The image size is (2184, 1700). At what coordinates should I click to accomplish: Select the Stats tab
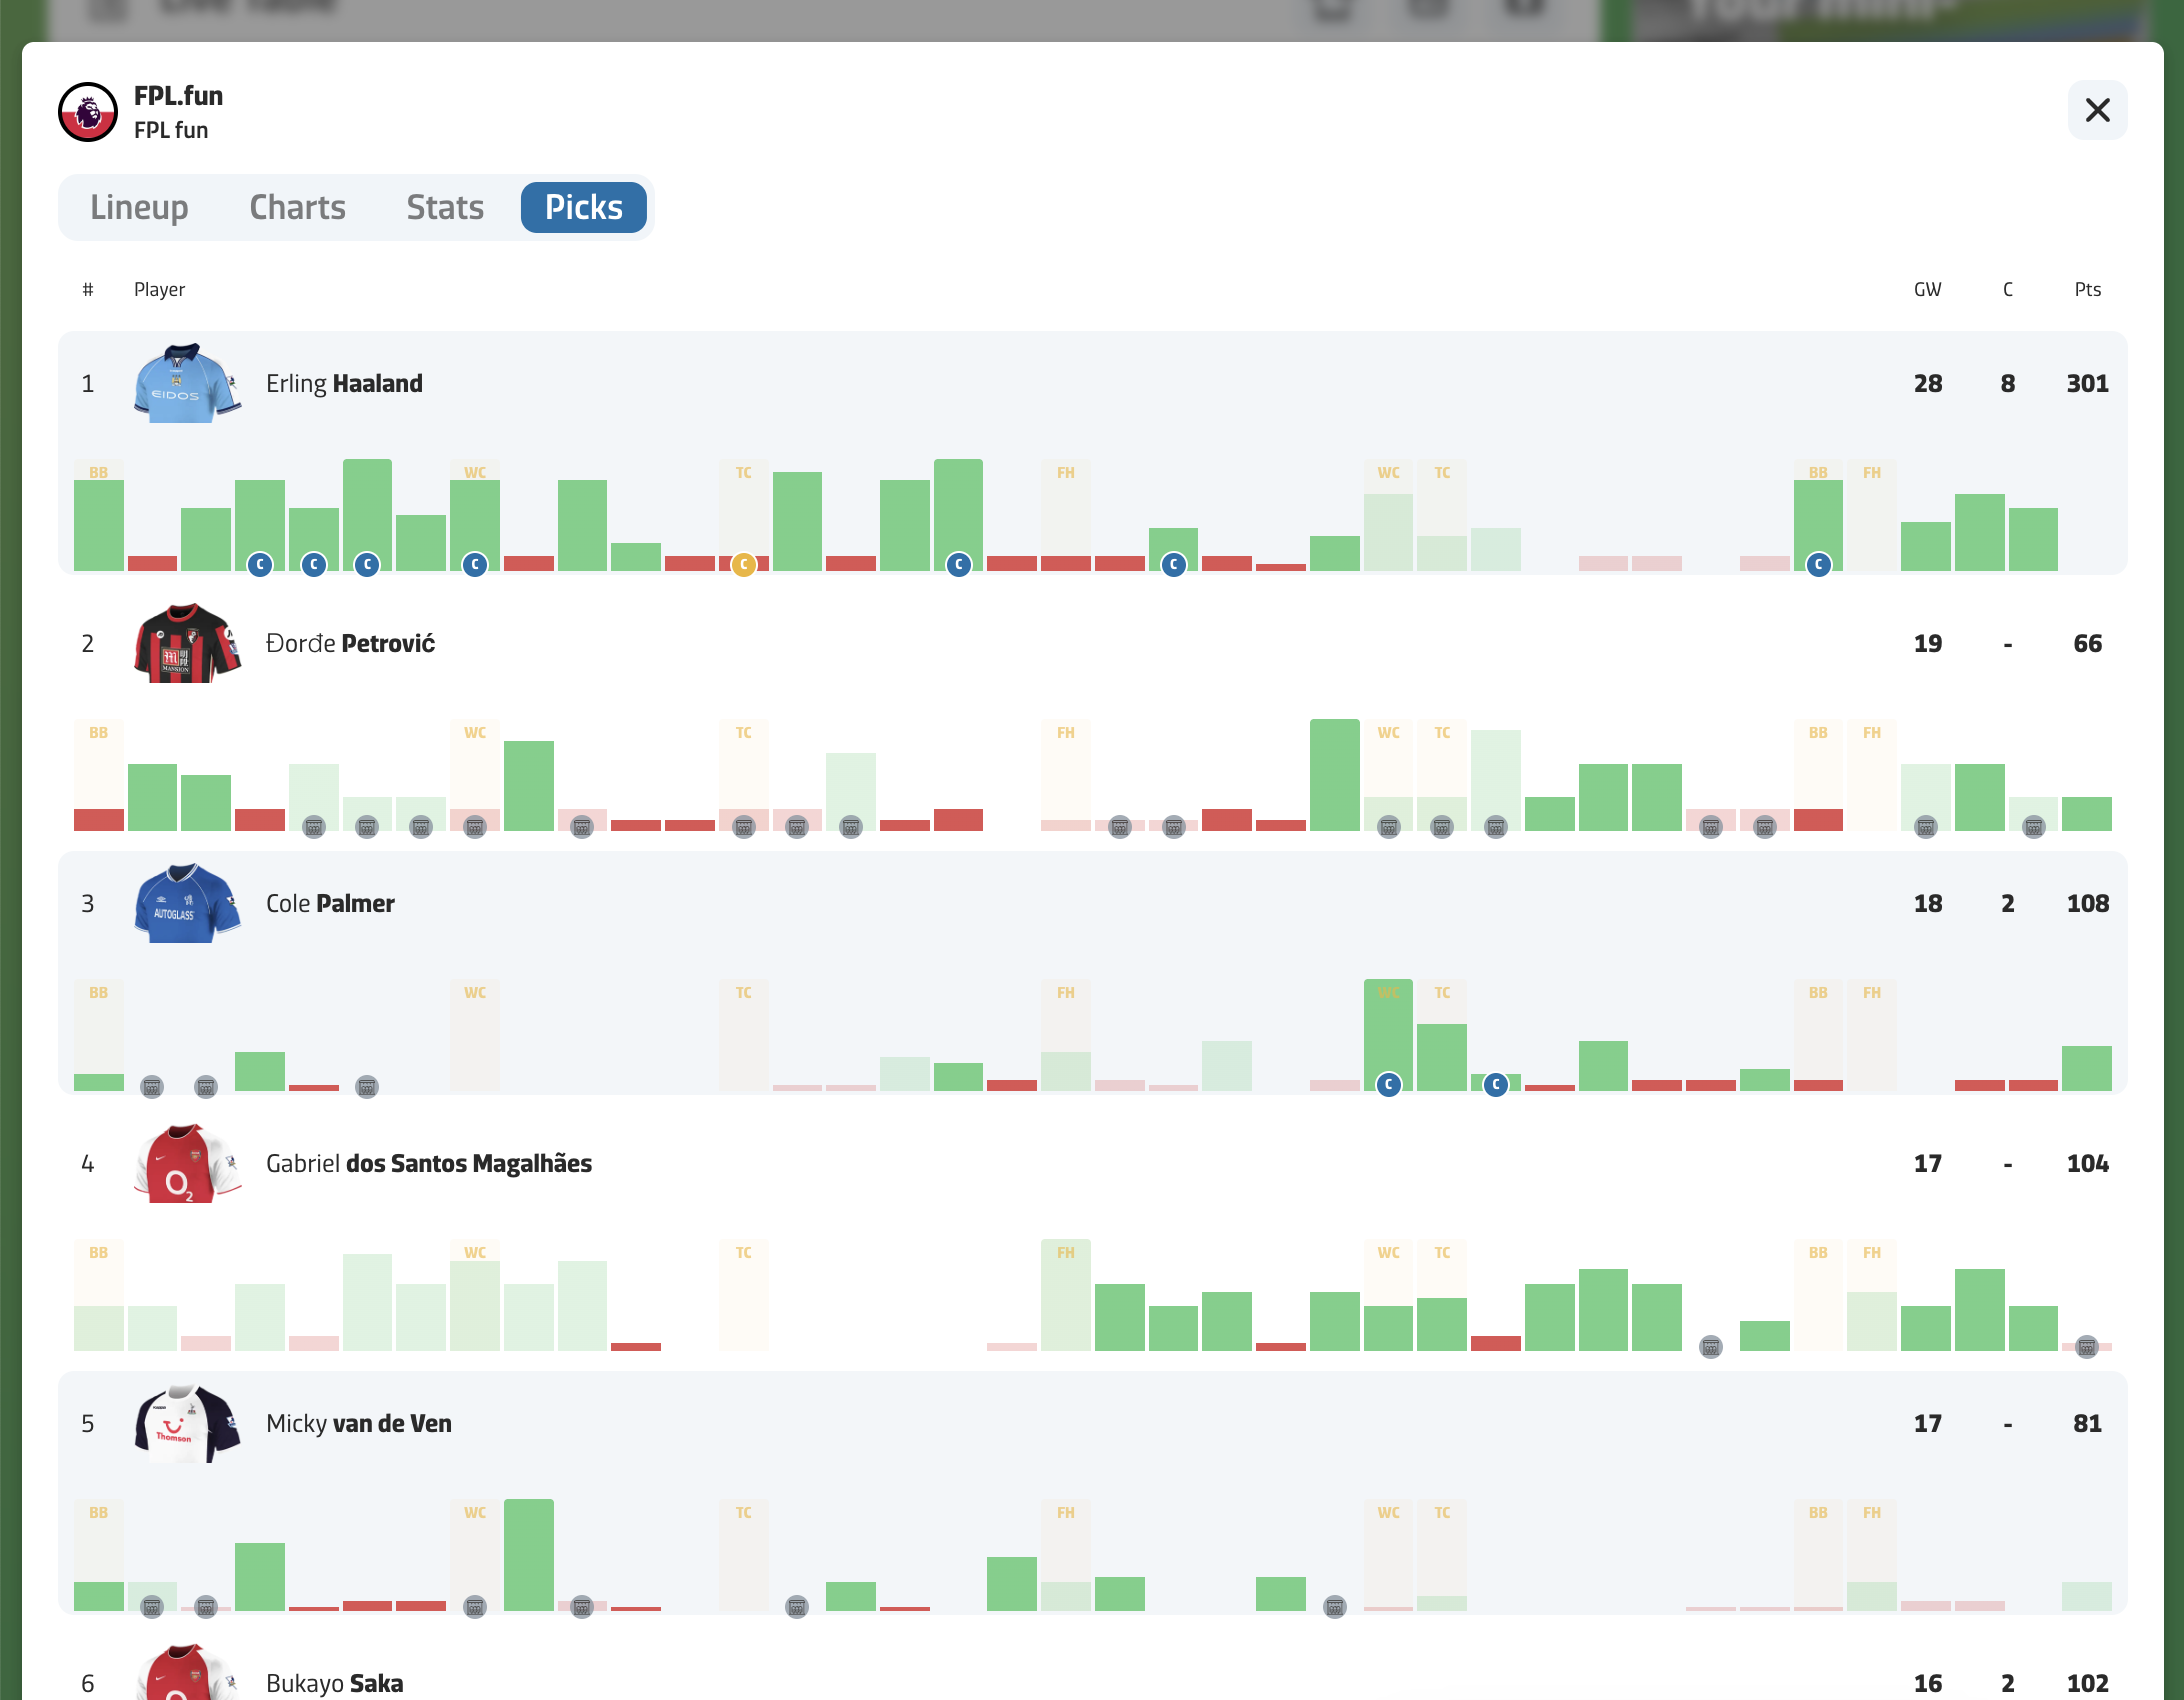coord(445,208)
